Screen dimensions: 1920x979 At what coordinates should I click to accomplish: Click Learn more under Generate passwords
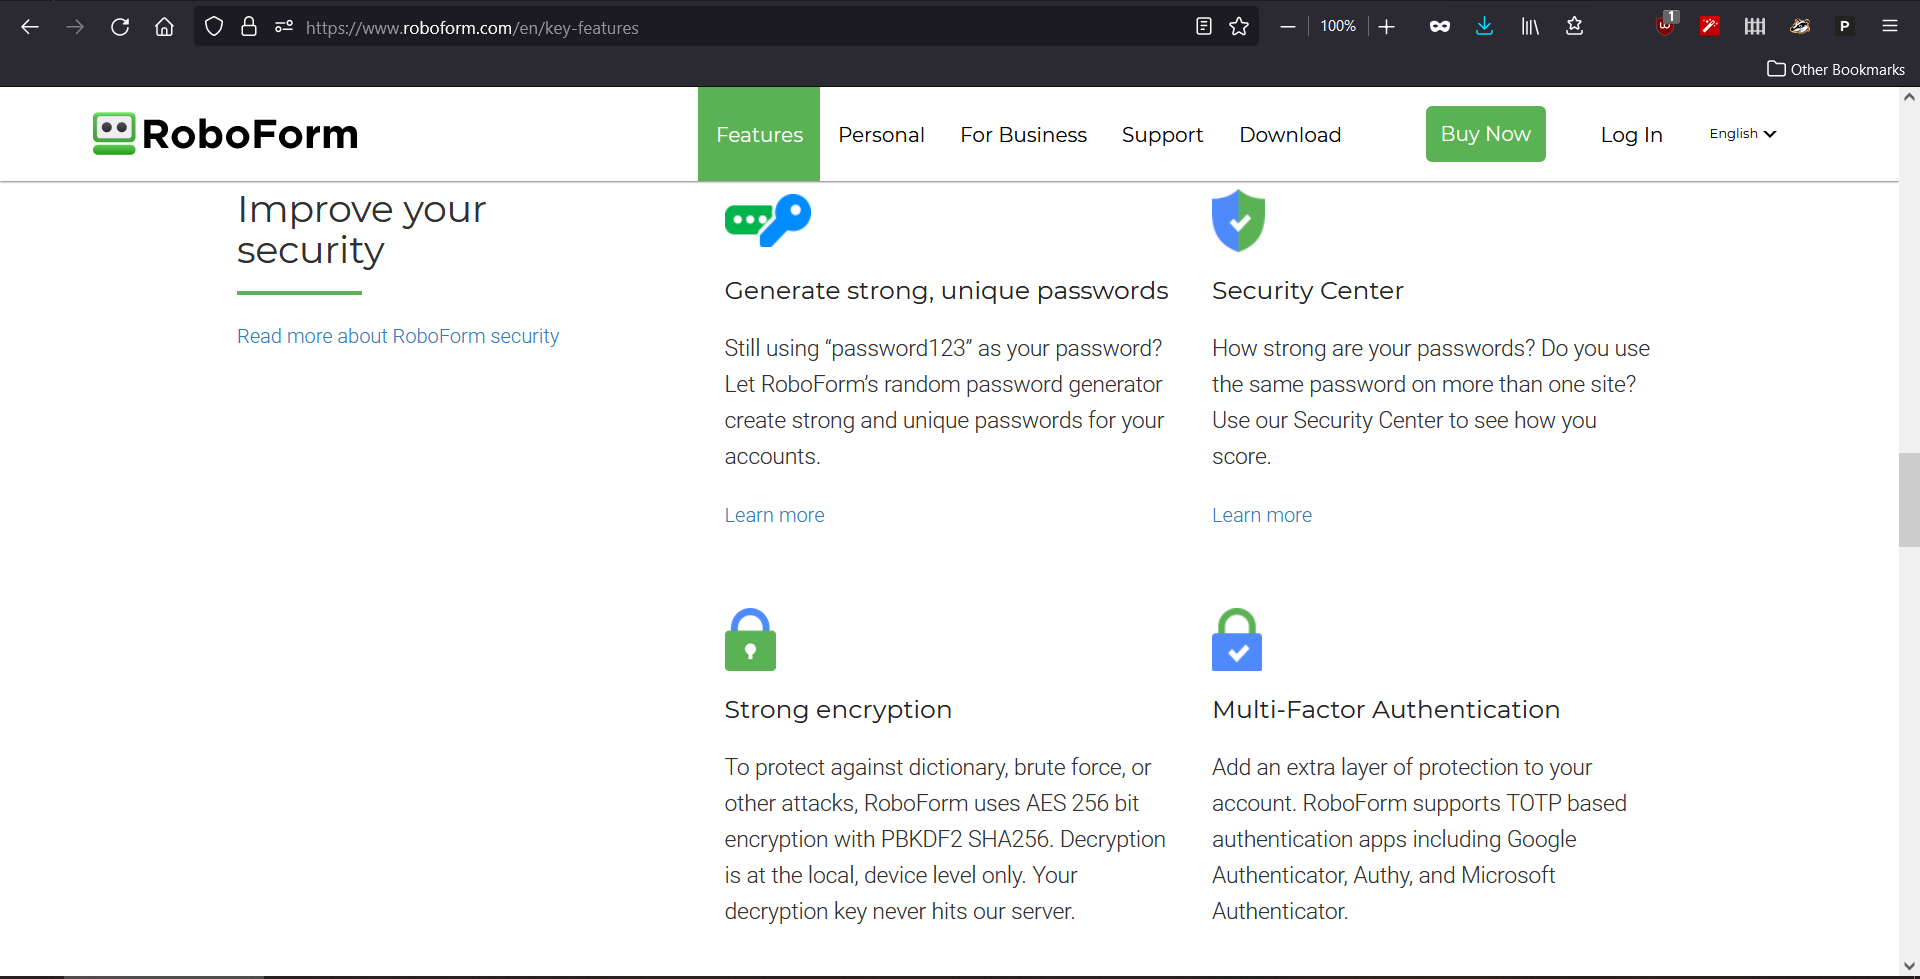[774, 515]
